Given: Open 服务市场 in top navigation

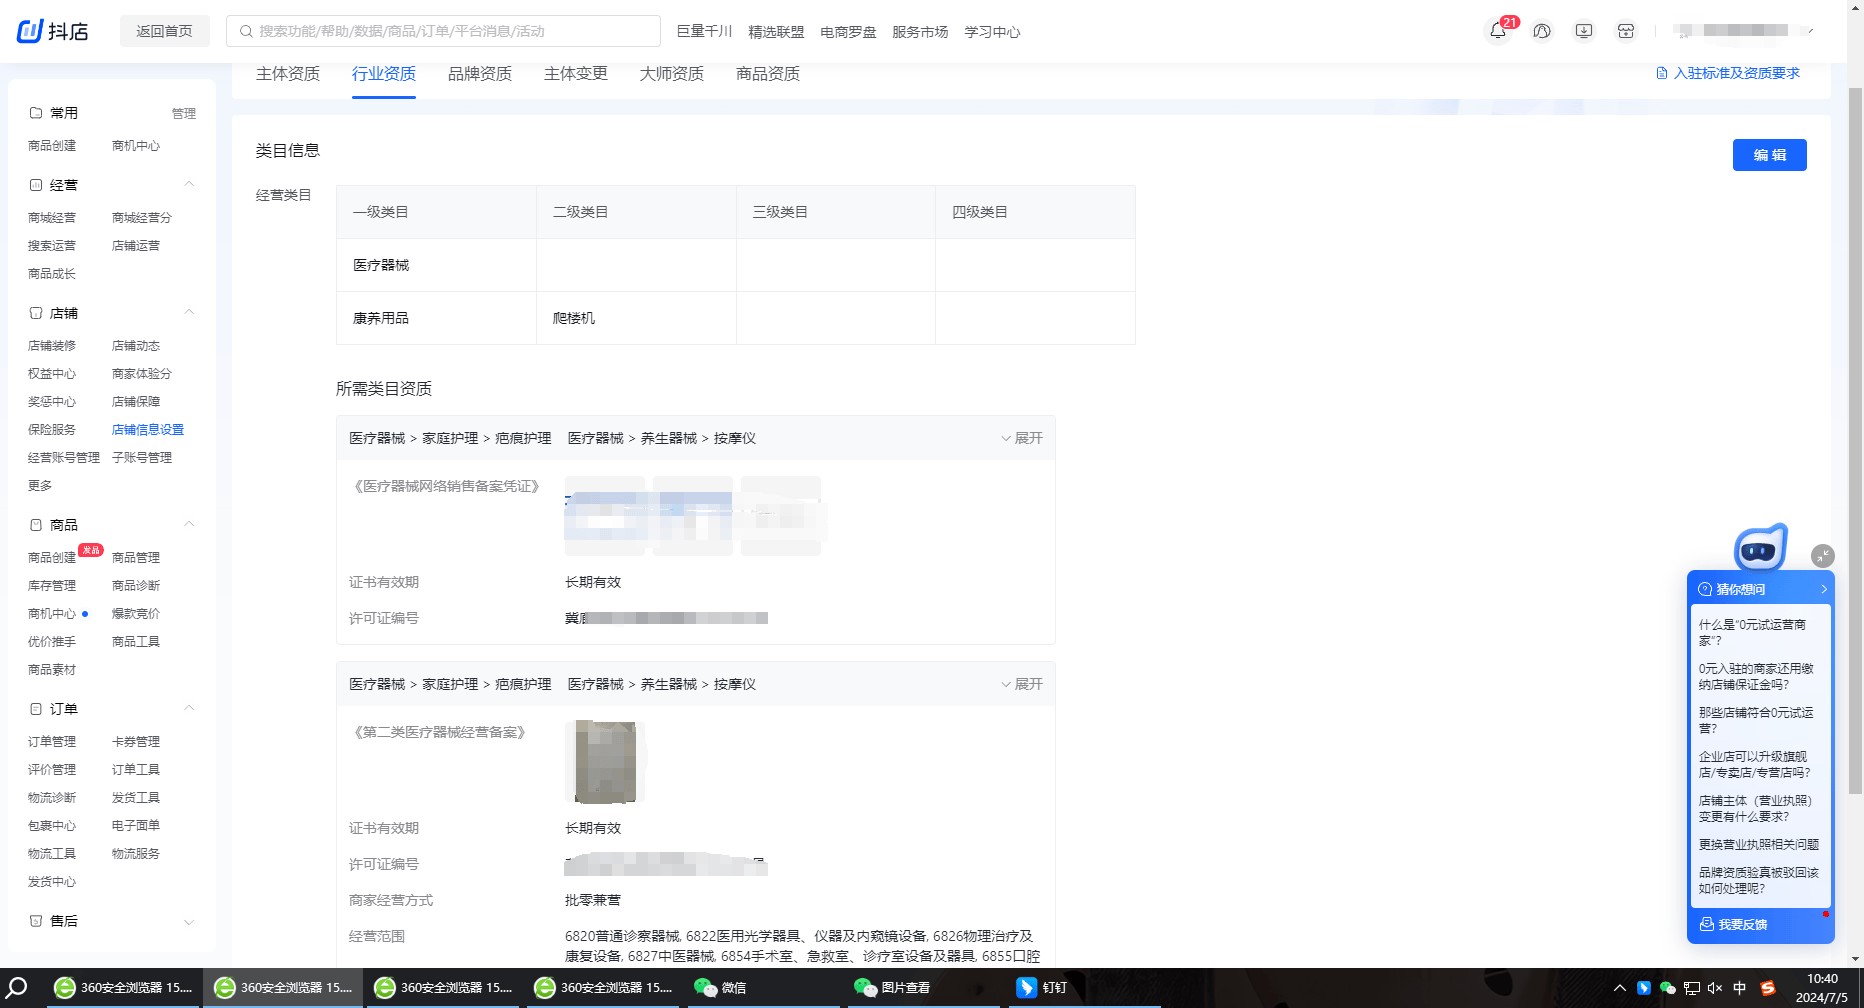Looking at the screenshot, I should pos(920,32).
